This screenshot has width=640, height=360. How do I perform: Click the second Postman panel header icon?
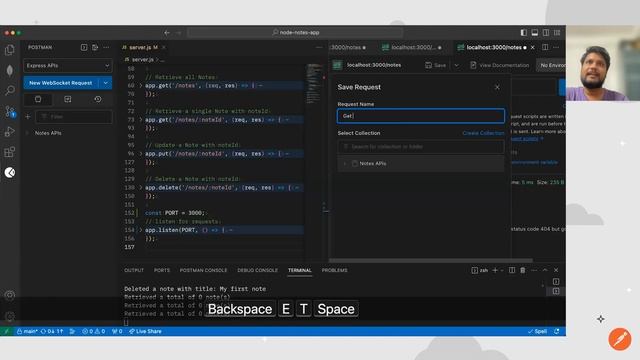pyautogui.click(x=95, y=47)
